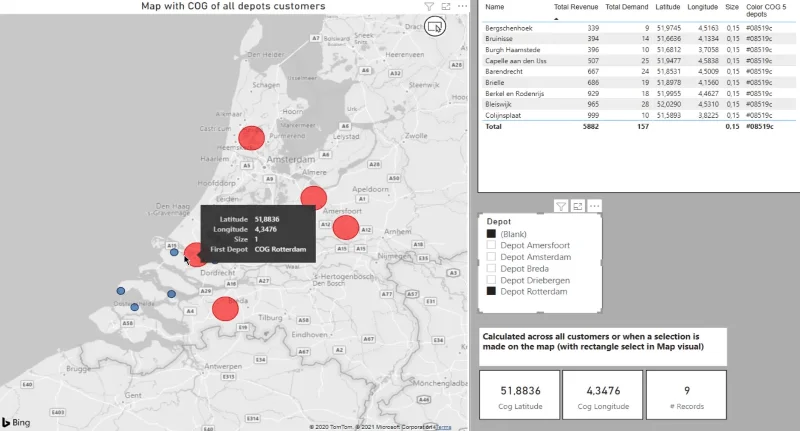
Task: Uncheck the Depot Rotterdam checkbox
Action: pyautogui.click(x=491, y=291)
